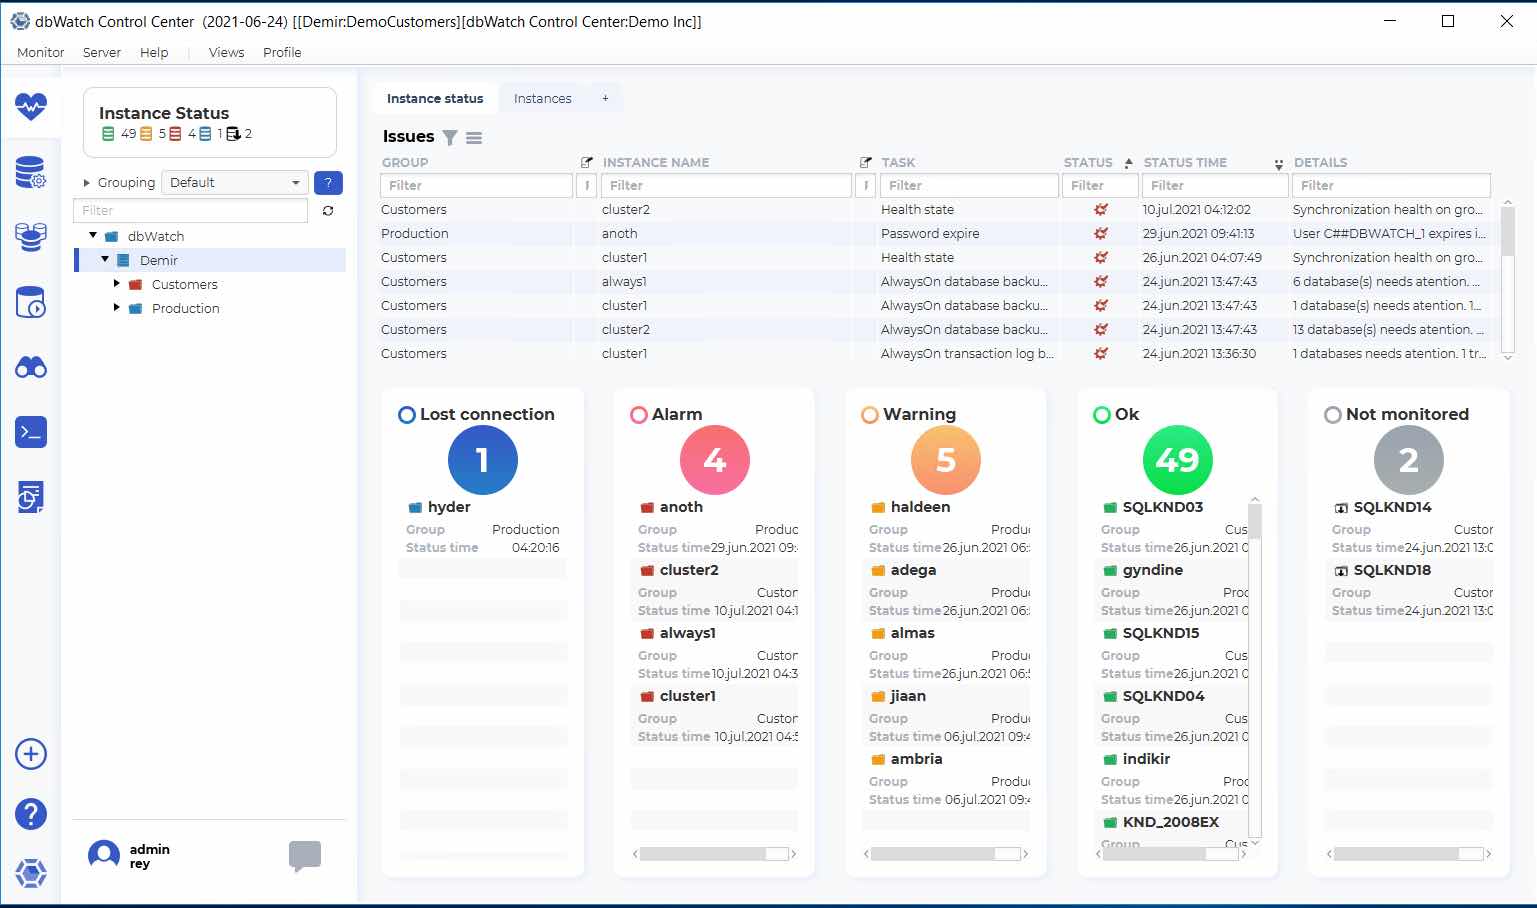Screen dimensions: 1537x908
Task: Click the dbWatch hexagon logo at sidebar bottom
Action: pyautogui.click(x=31, y=873)
